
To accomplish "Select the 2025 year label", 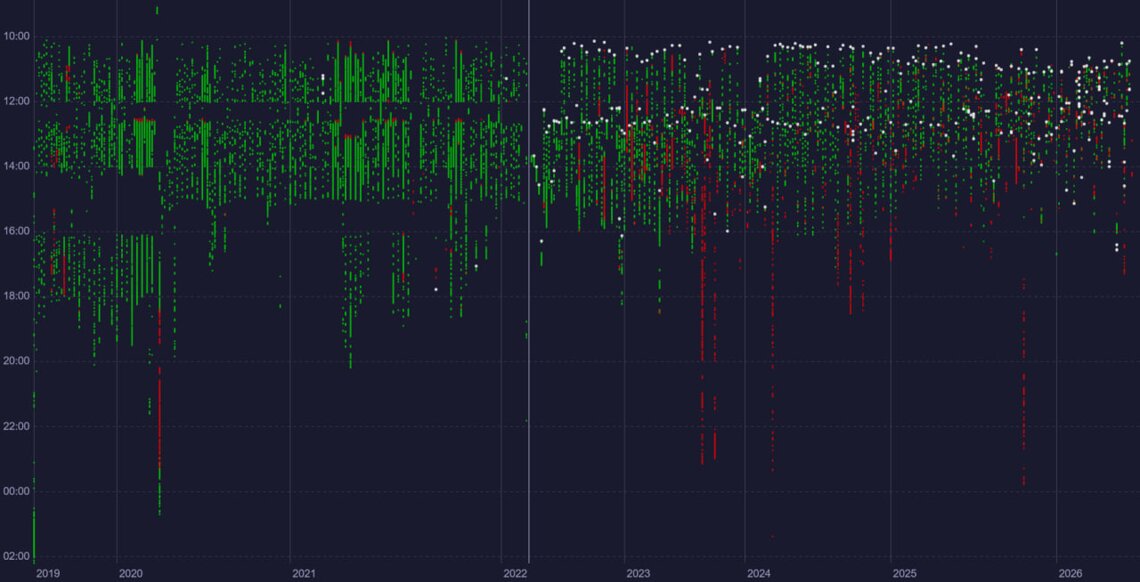I will [904, 573].
